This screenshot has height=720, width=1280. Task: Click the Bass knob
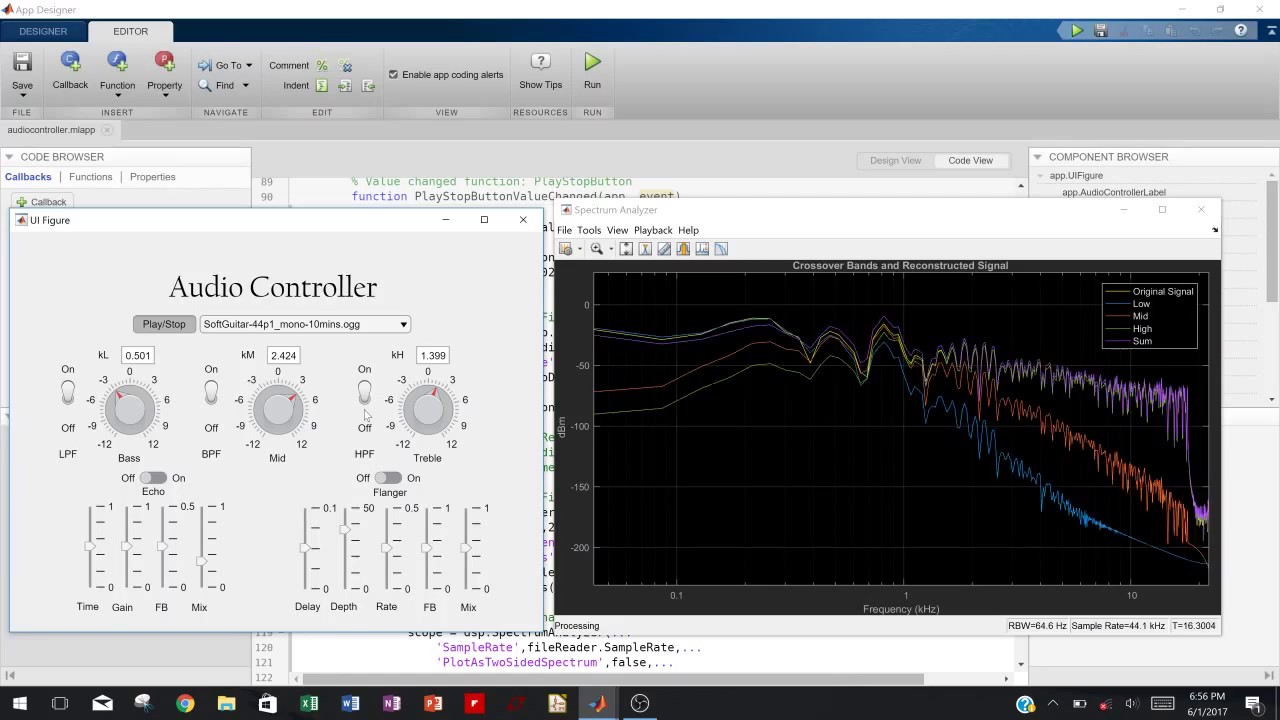(129, 410)
